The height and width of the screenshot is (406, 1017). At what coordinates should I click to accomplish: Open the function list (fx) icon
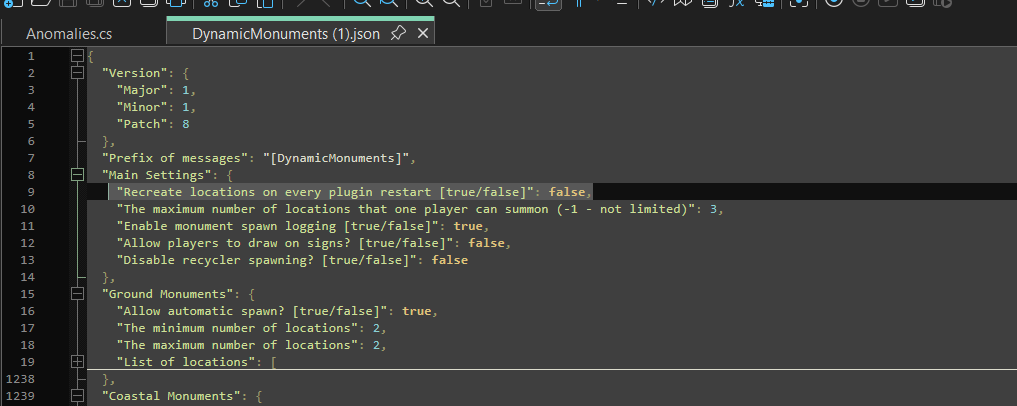point(736,4)
